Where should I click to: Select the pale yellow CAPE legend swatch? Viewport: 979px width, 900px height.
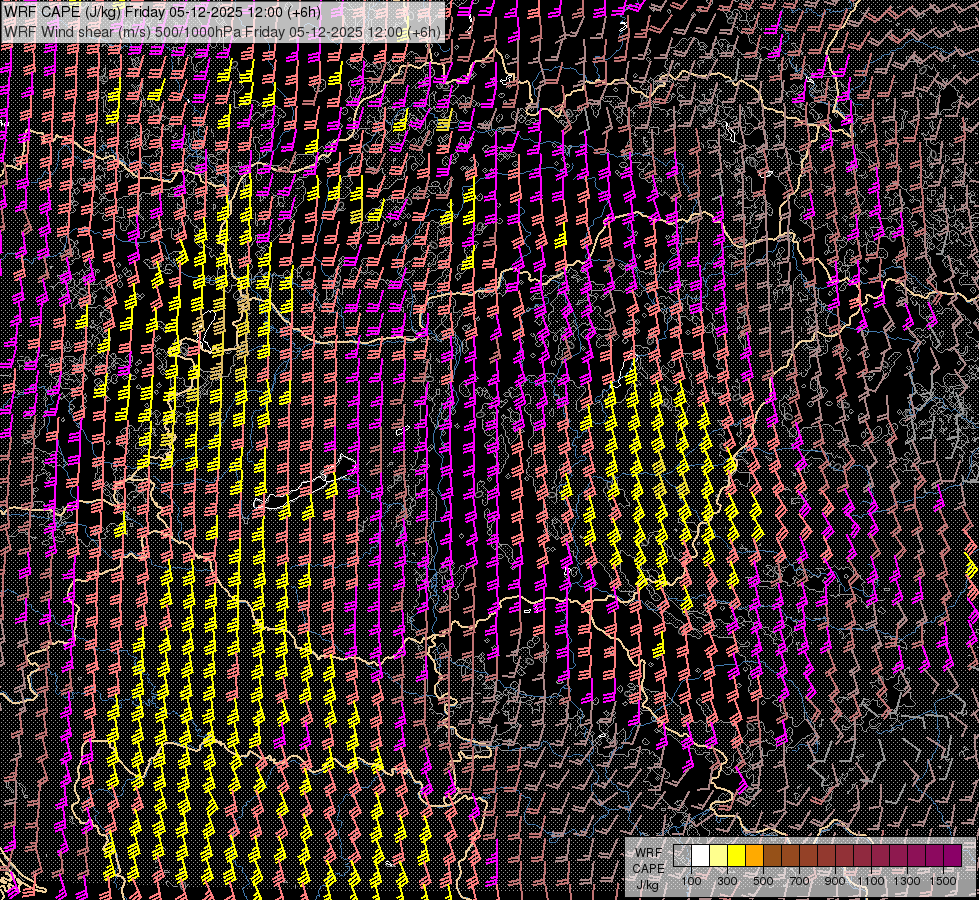719,855
